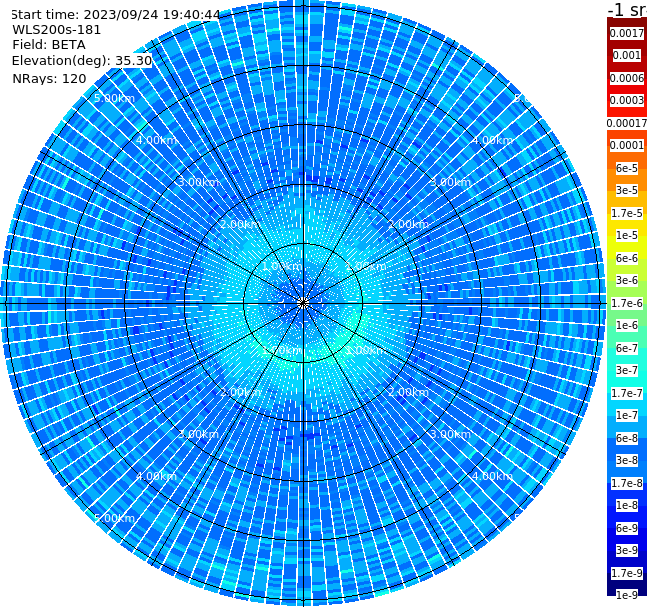Select the 3e-7 colorbar value
Image resolution: width=647 pixels, height=607 pixels.
point(627,370)
